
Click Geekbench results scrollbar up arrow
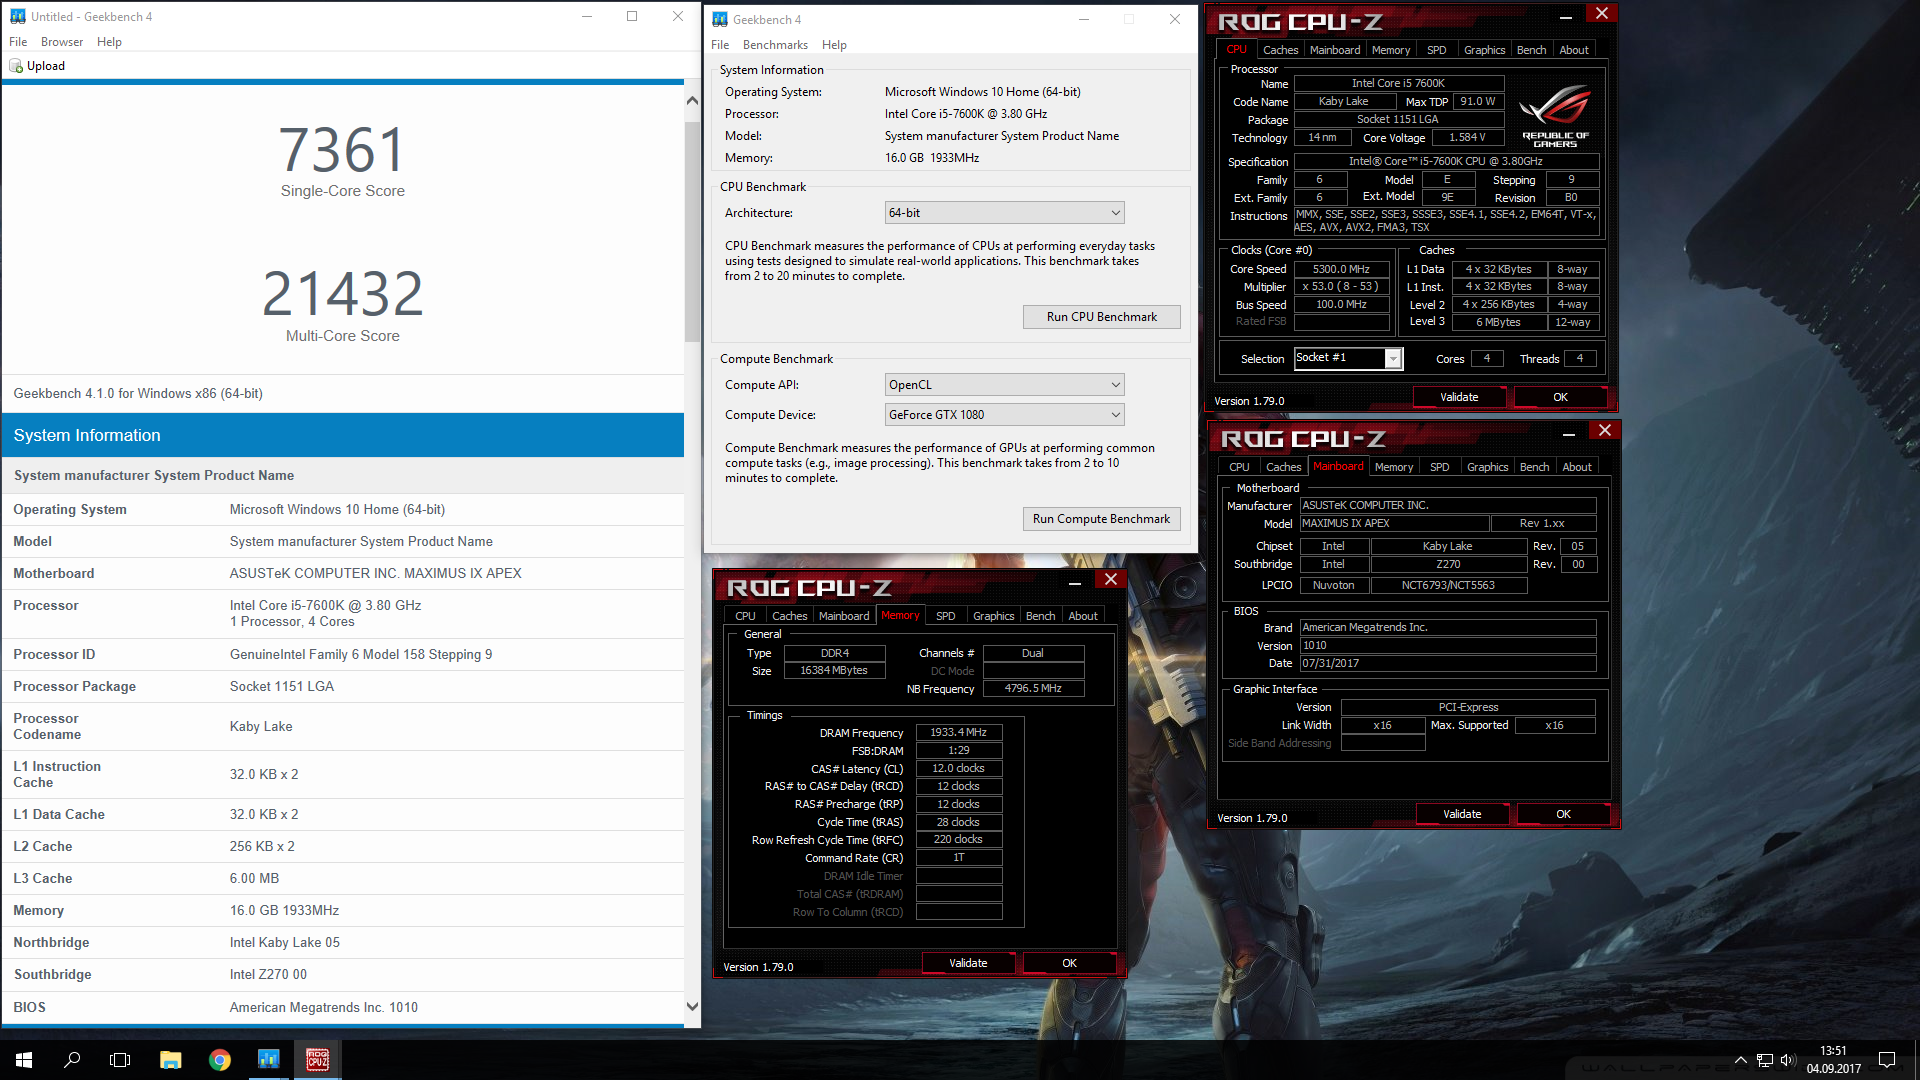tap(692, 101)
